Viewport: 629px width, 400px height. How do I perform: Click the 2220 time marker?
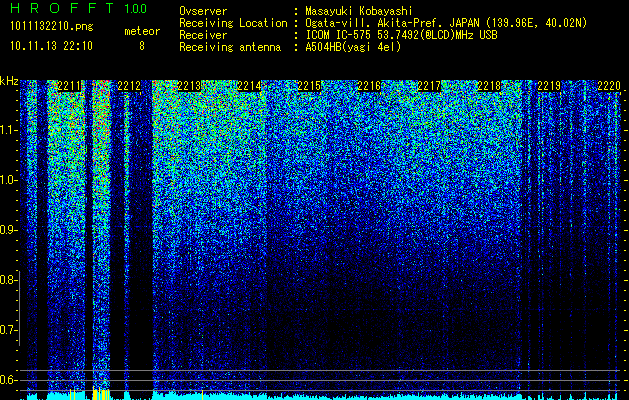click(609, 86)
